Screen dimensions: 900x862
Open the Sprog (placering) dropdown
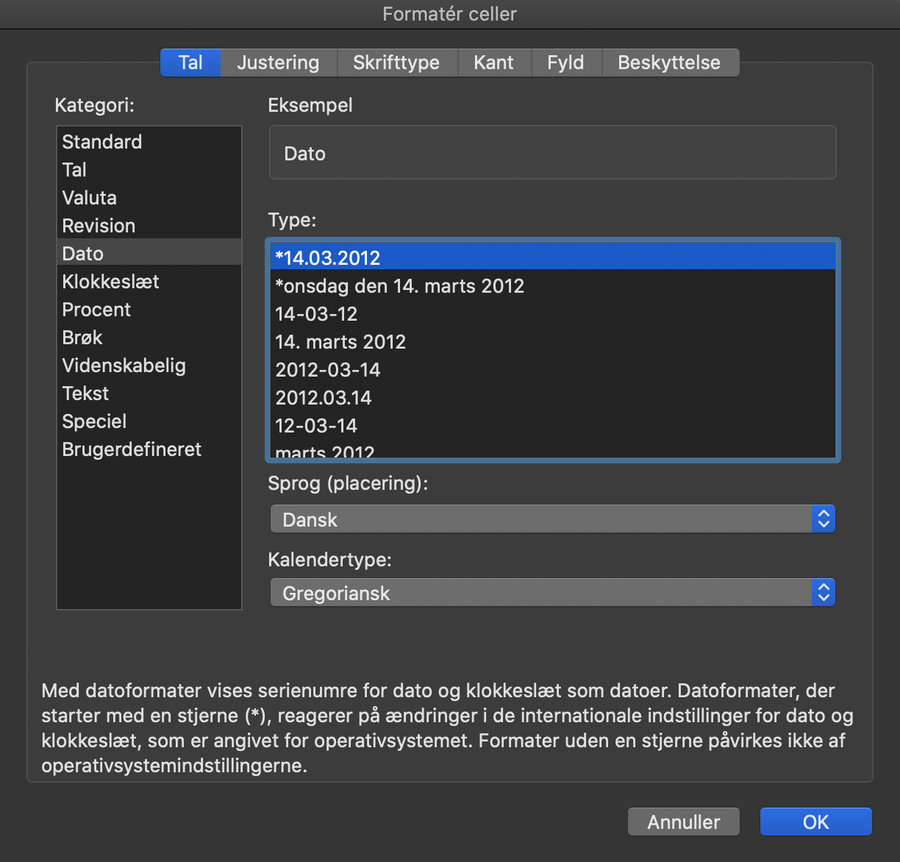click(x=552, y=519)
